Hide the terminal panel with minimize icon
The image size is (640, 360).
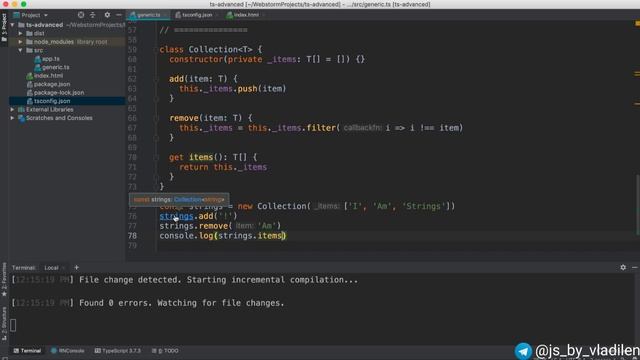(x=634, y=267)
